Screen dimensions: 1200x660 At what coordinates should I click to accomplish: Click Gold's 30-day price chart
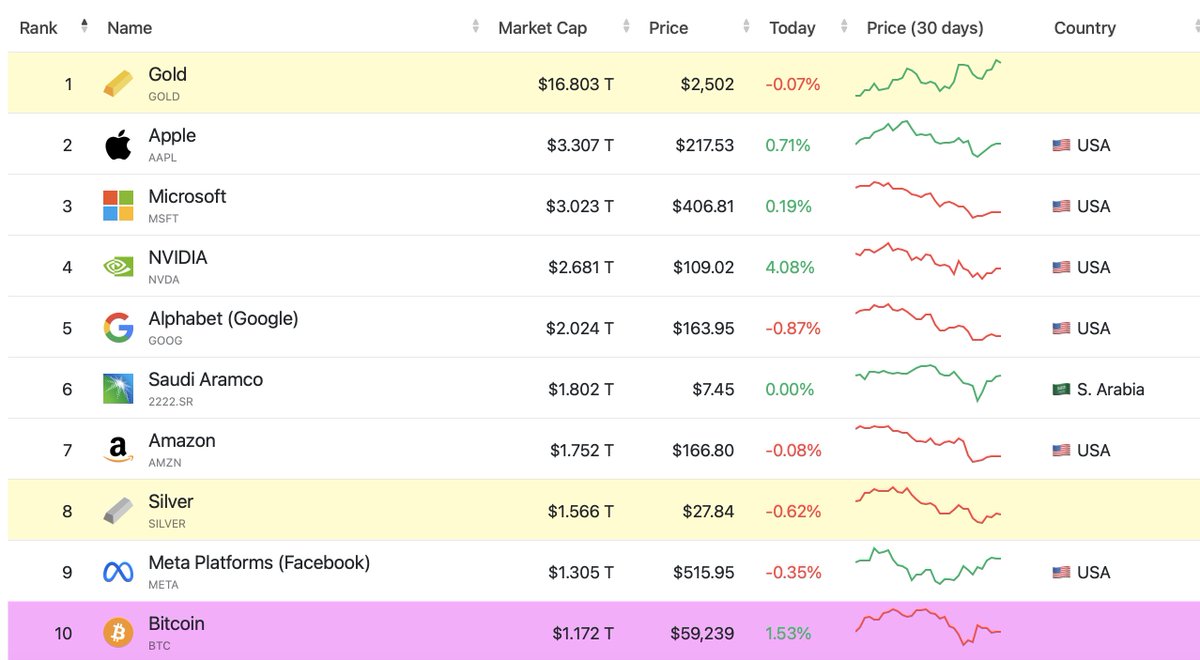928,79
